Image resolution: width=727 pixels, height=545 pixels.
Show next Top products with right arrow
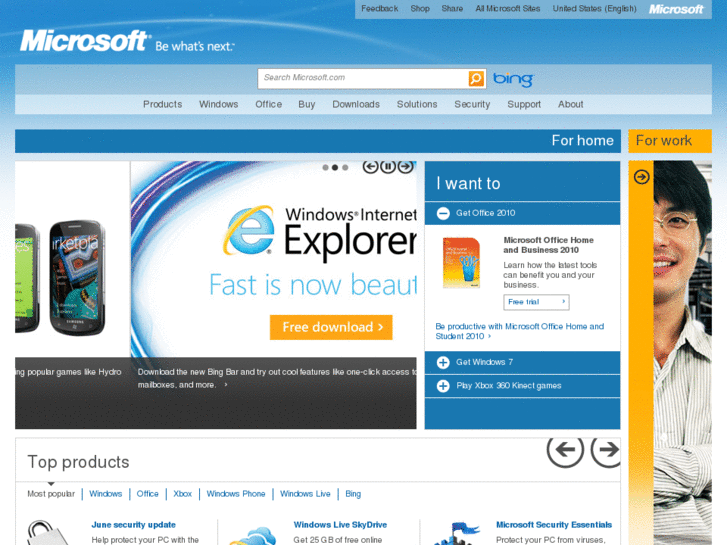pos(606,449)
